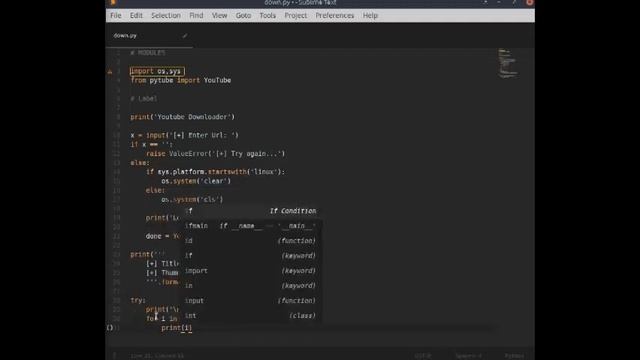640x360 pixels.
Task: Open the File menu
Action: (x=116, y=16)
